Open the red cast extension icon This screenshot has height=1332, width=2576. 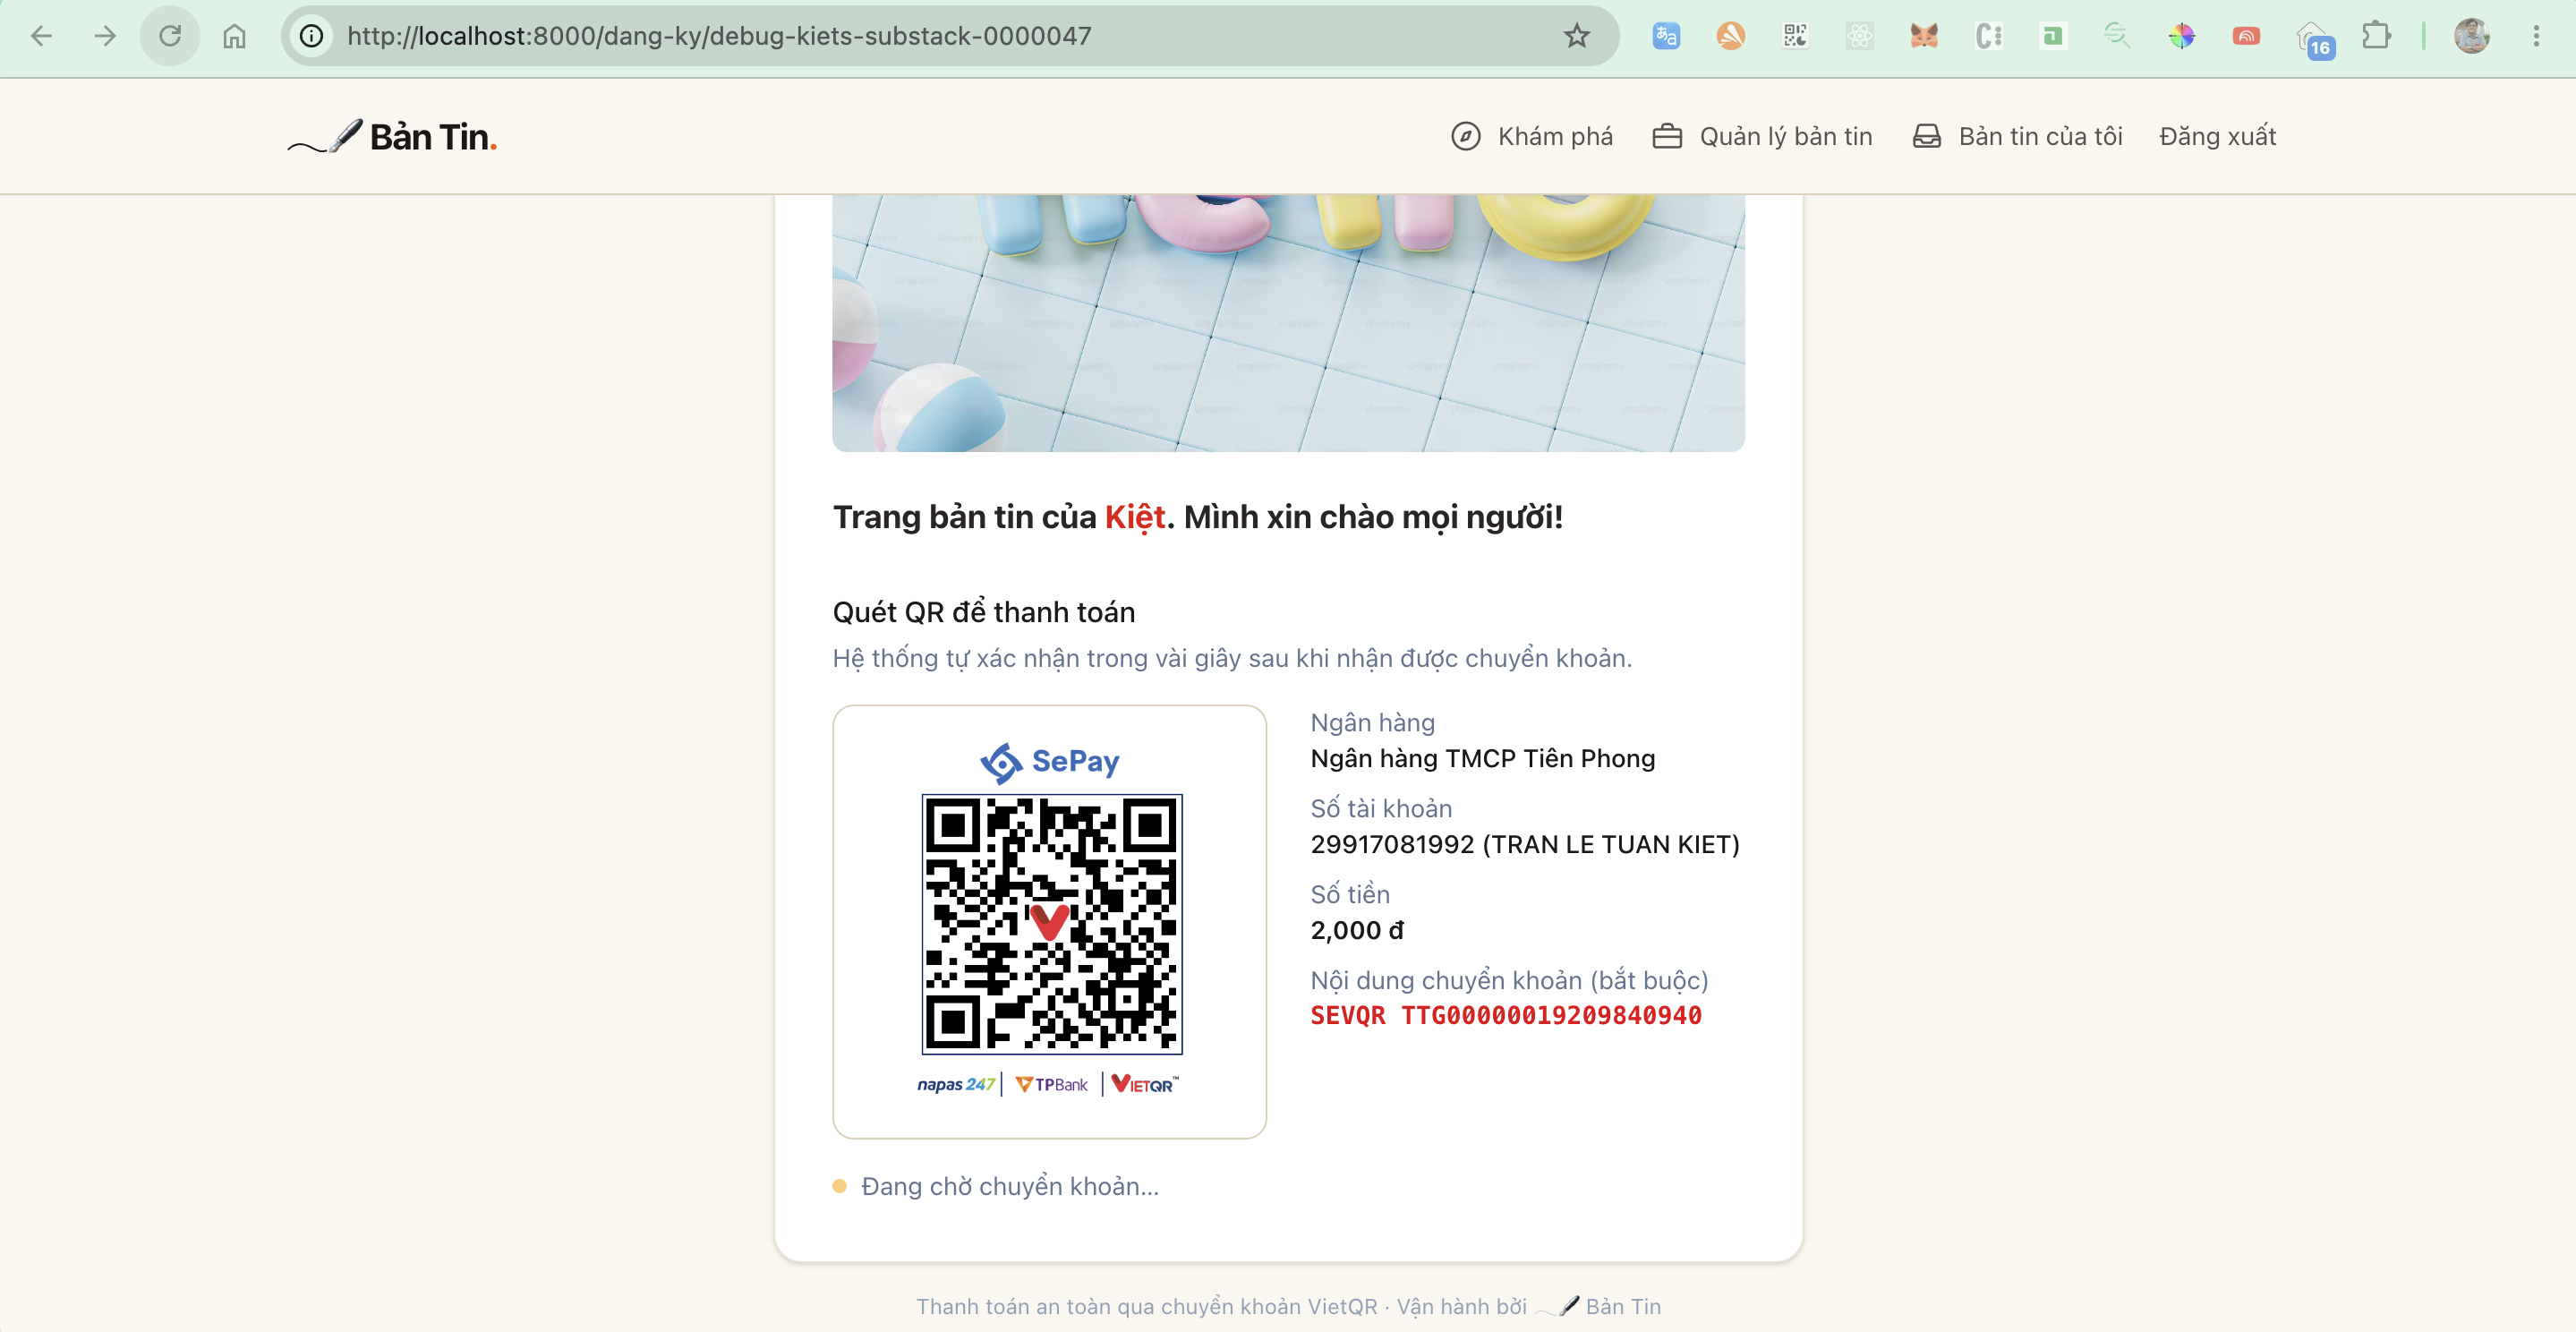pyautogui.click(x=2246, y=36)
